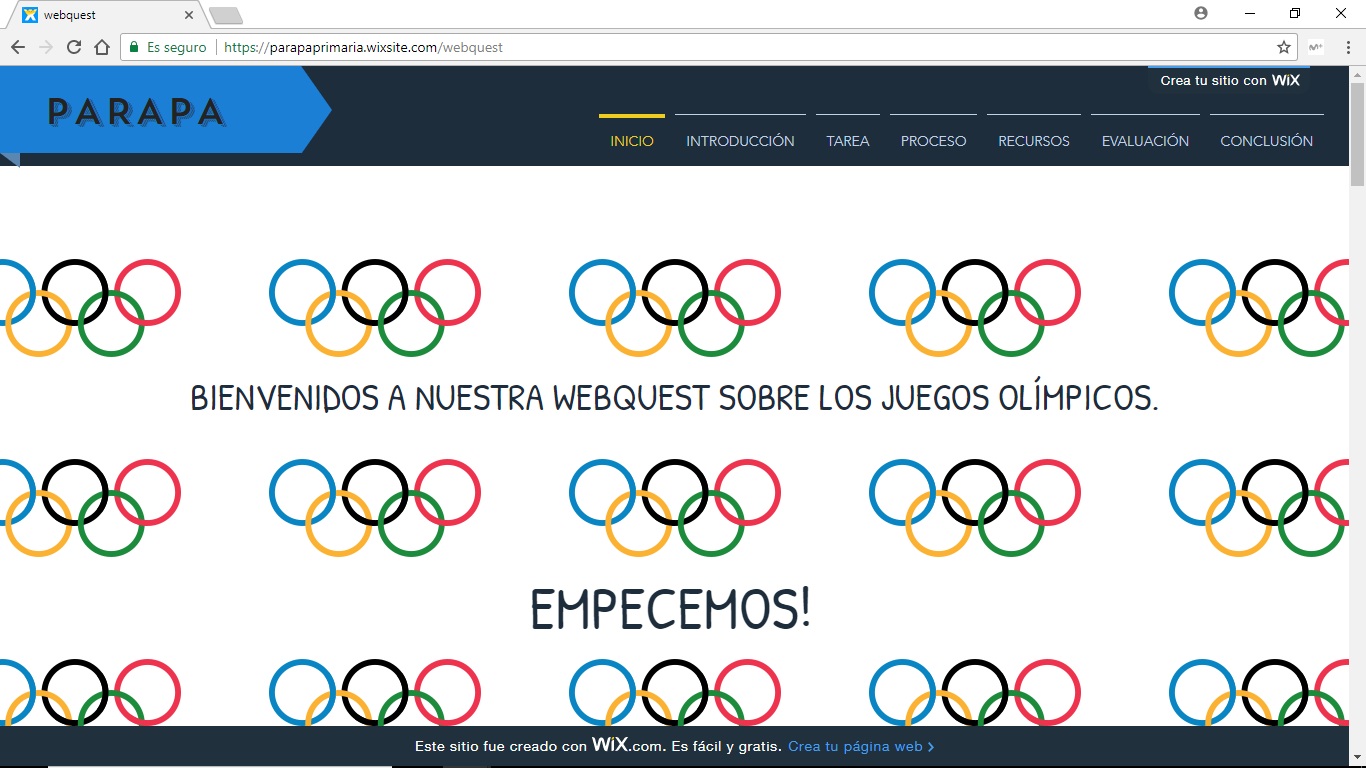Open the Chrome three-dot menu

[x=1347, y=47]
